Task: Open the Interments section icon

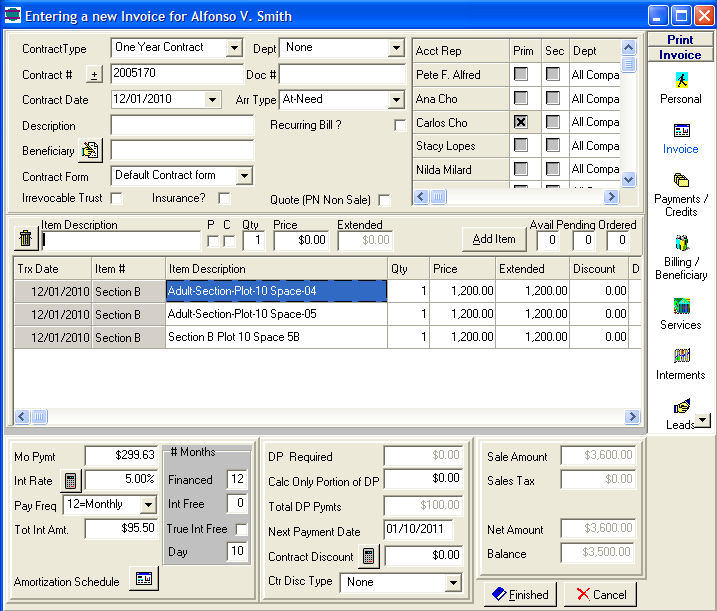Action: pos(681,356)
